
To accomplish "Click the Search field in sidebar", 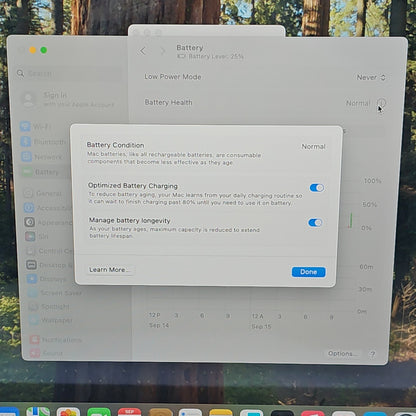I will (68, 73).
